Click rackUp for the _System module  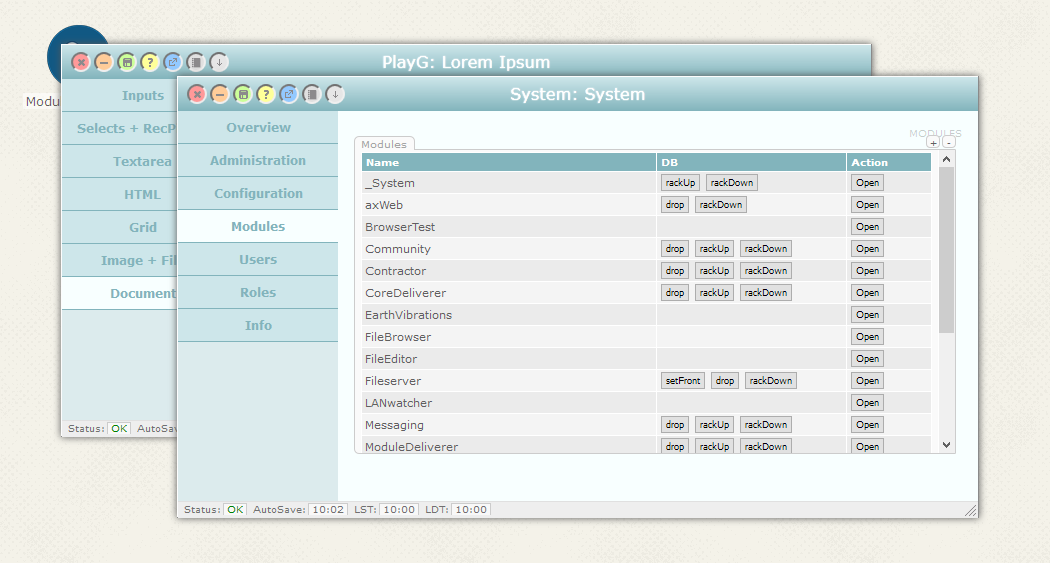(x=680, y=183)
